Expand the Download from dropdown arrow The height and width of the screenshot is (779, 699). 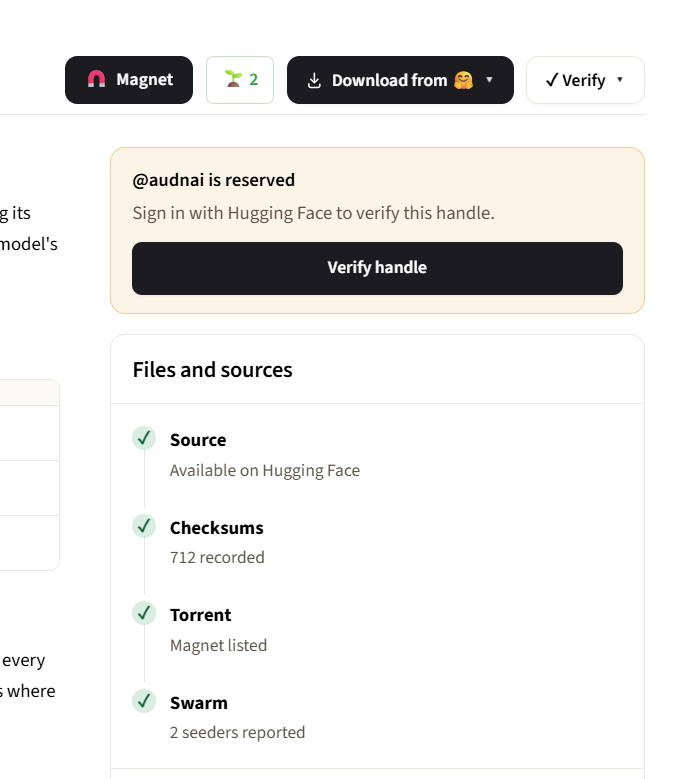489,79
